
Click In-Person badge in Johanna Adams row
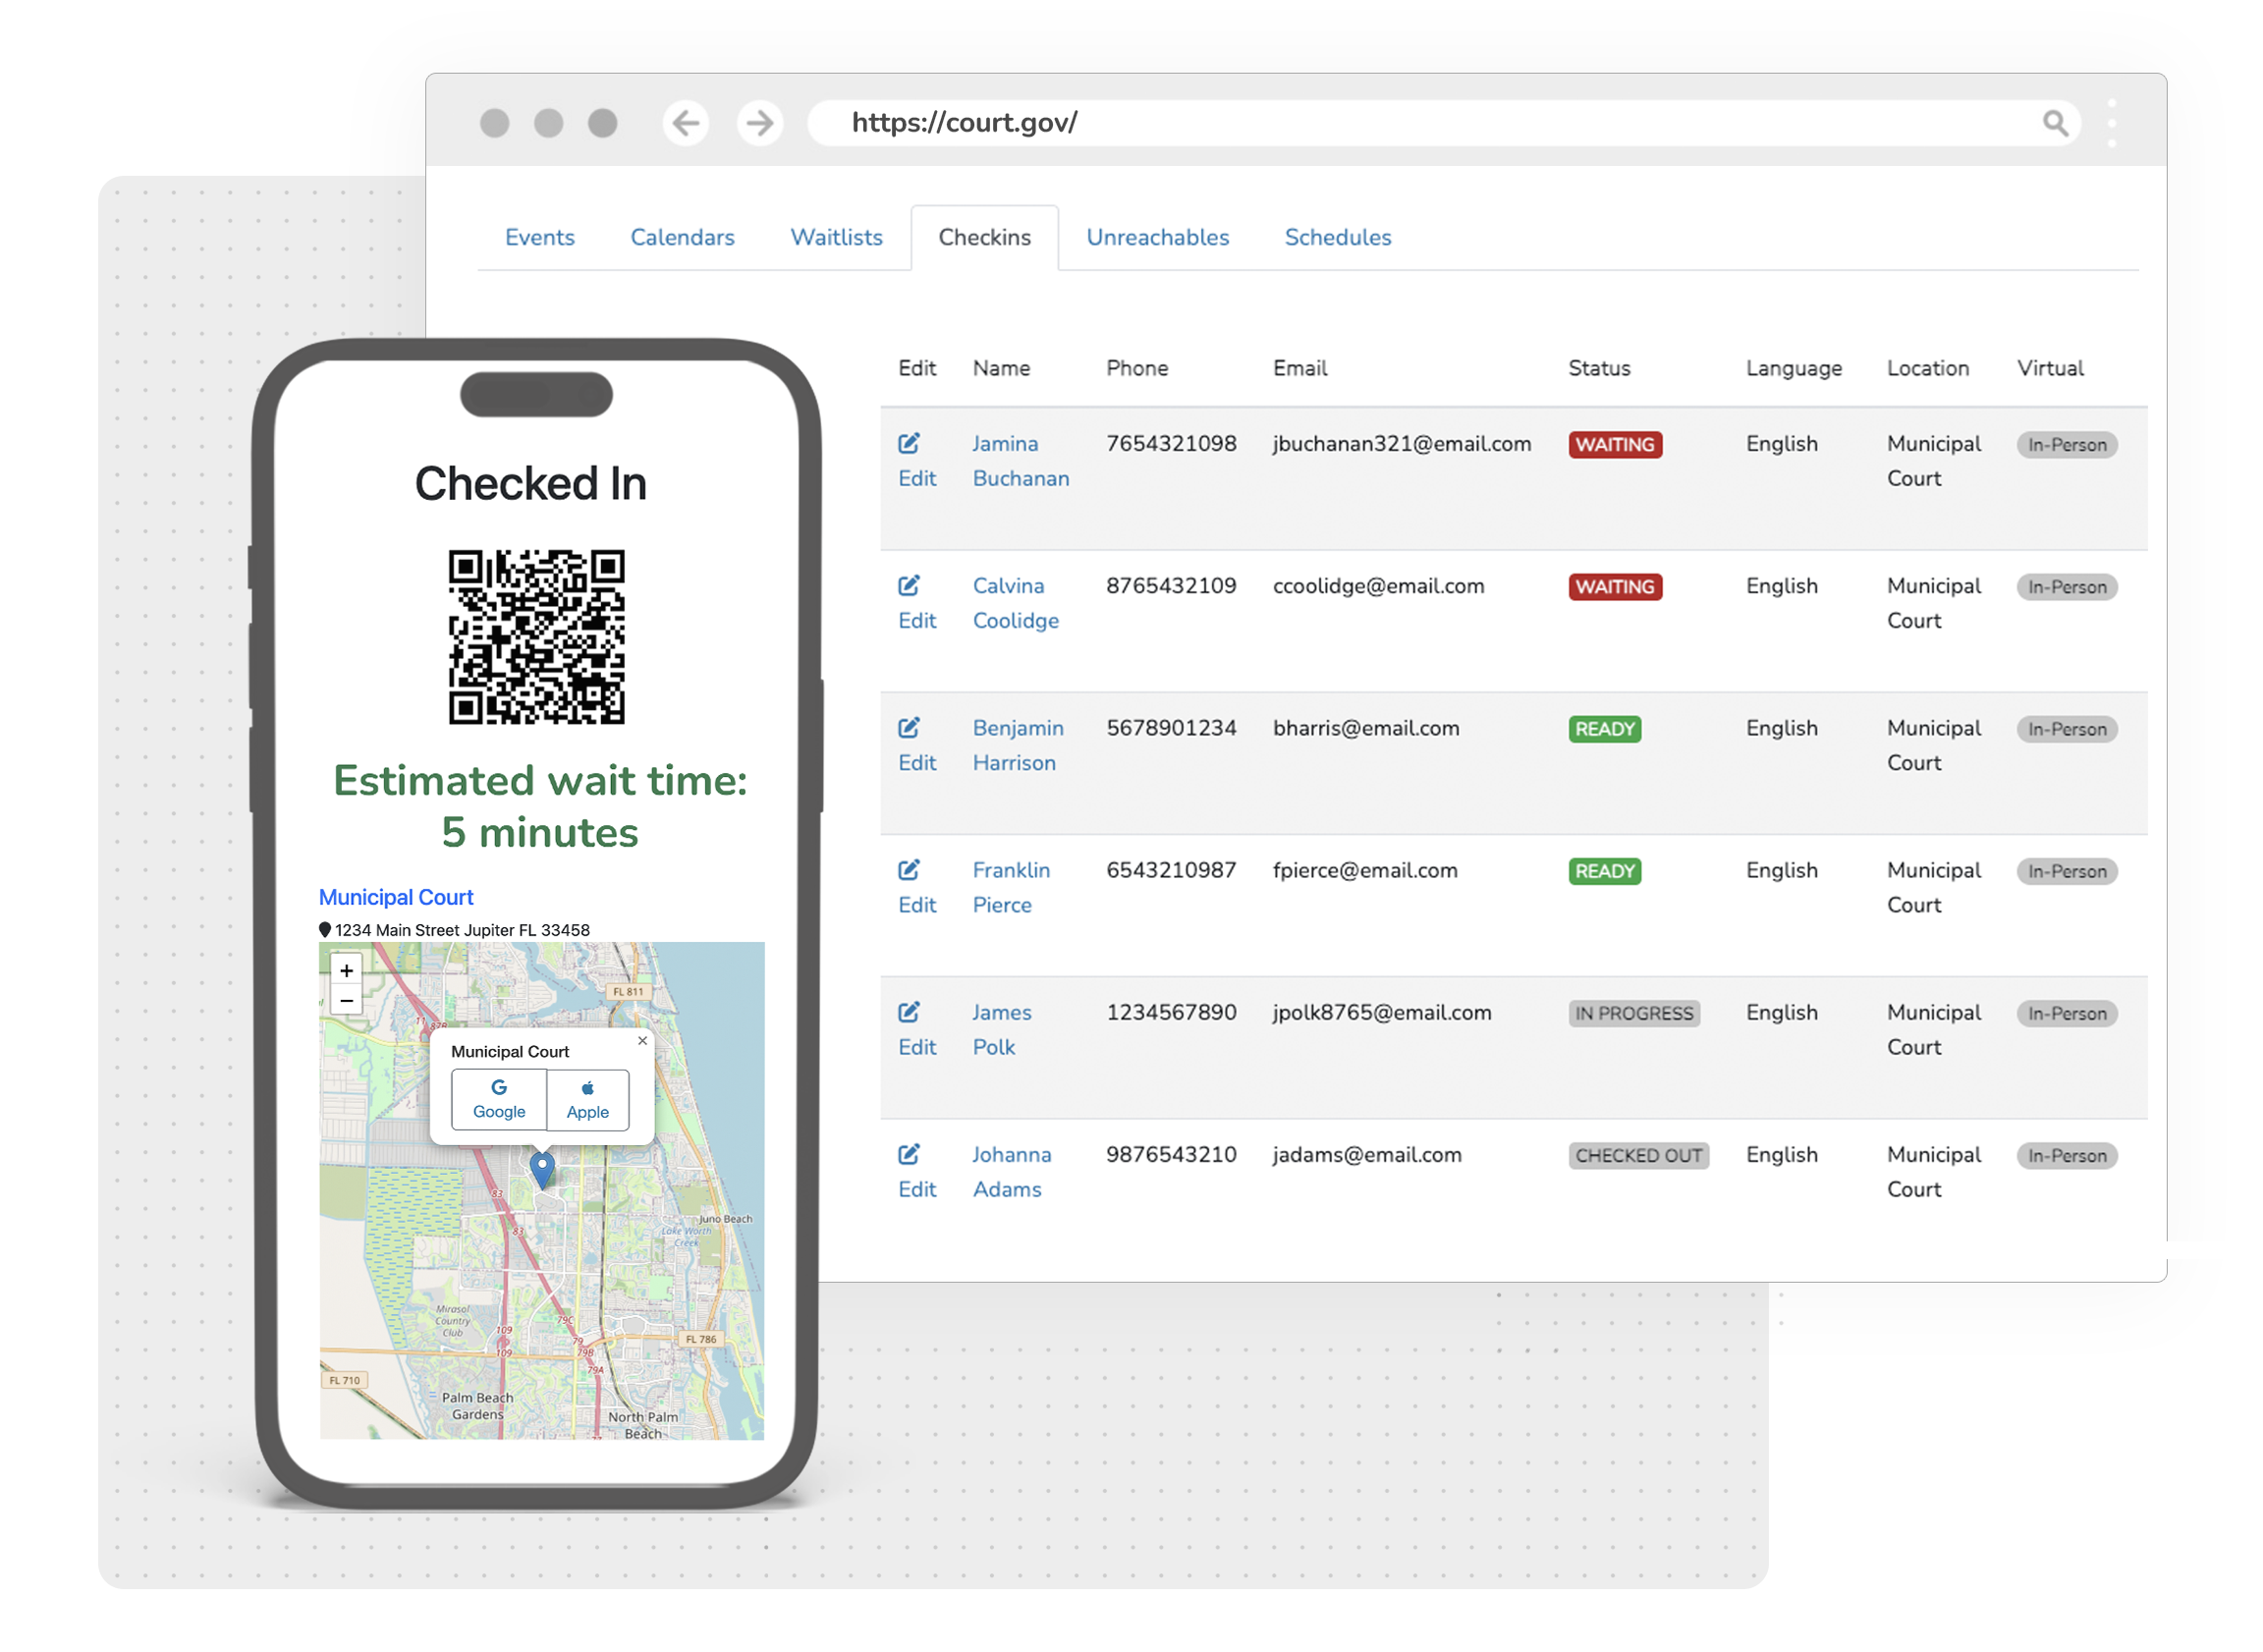(x=2065, y=1154)
